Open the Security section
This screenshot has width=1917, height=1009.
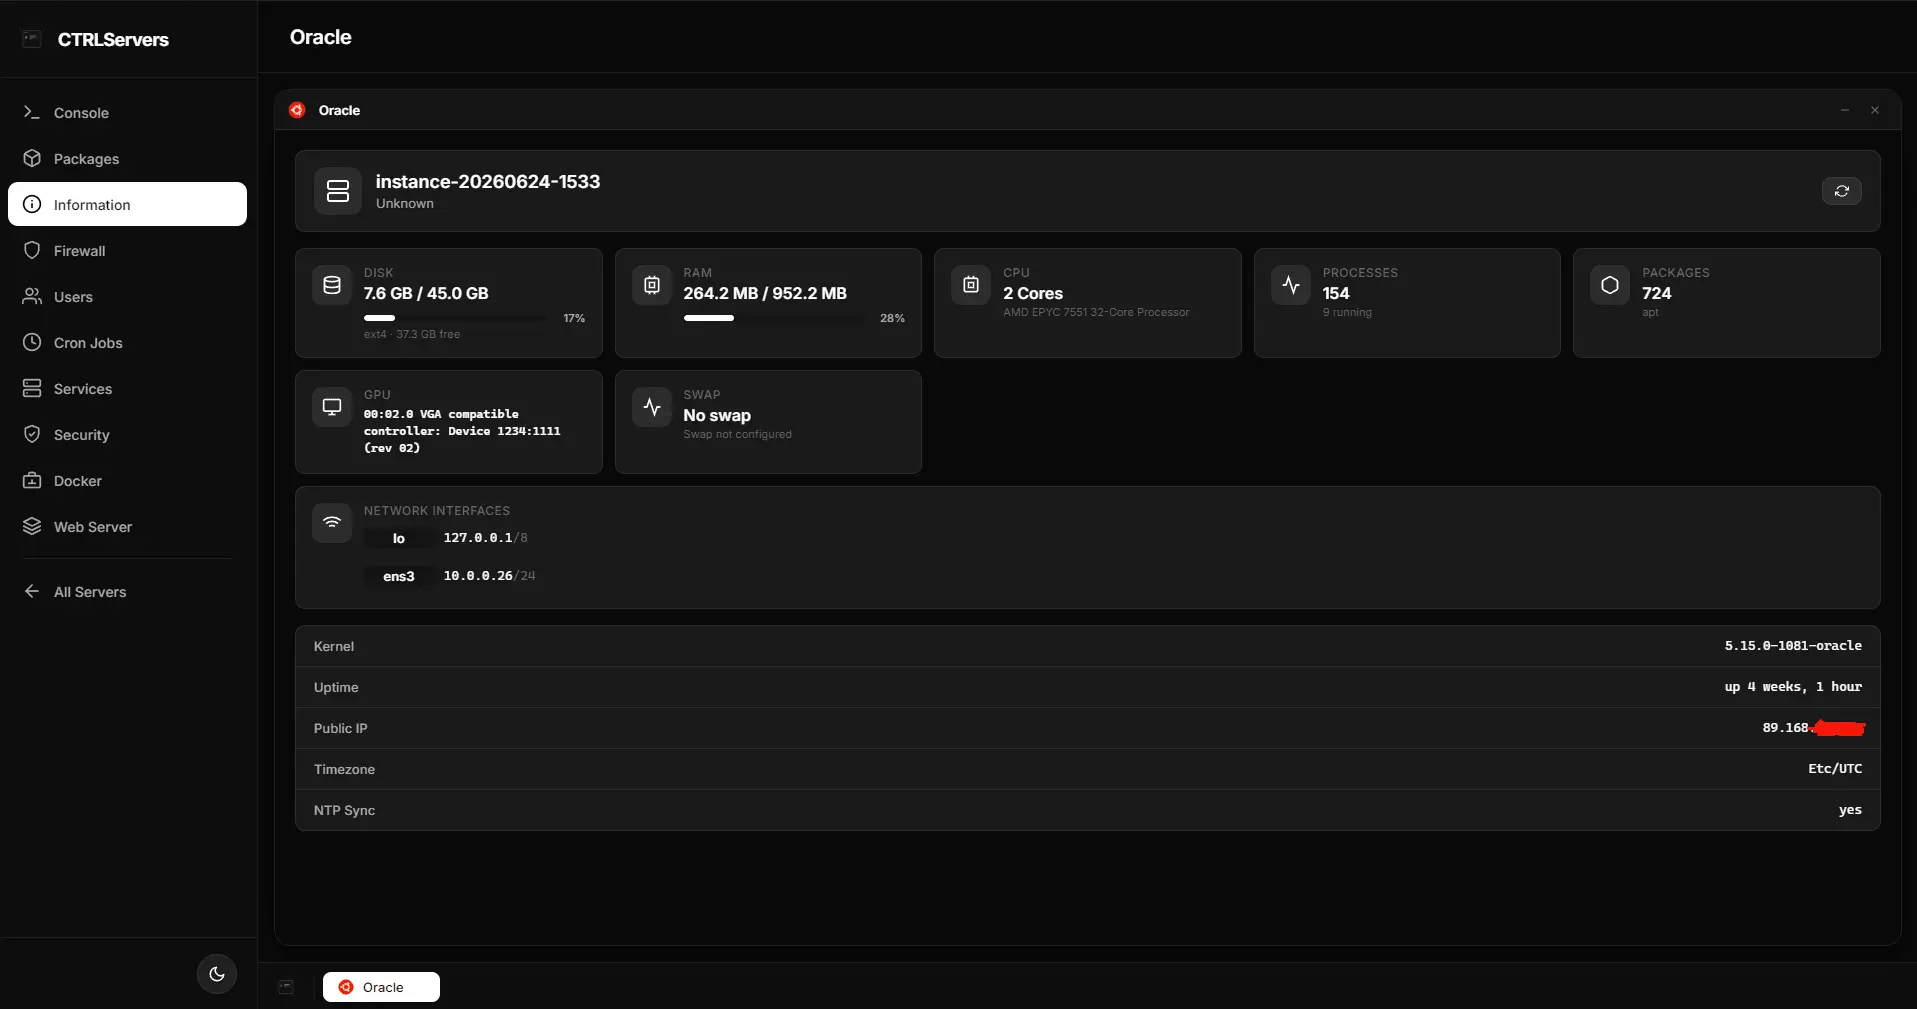click(127, 435)
